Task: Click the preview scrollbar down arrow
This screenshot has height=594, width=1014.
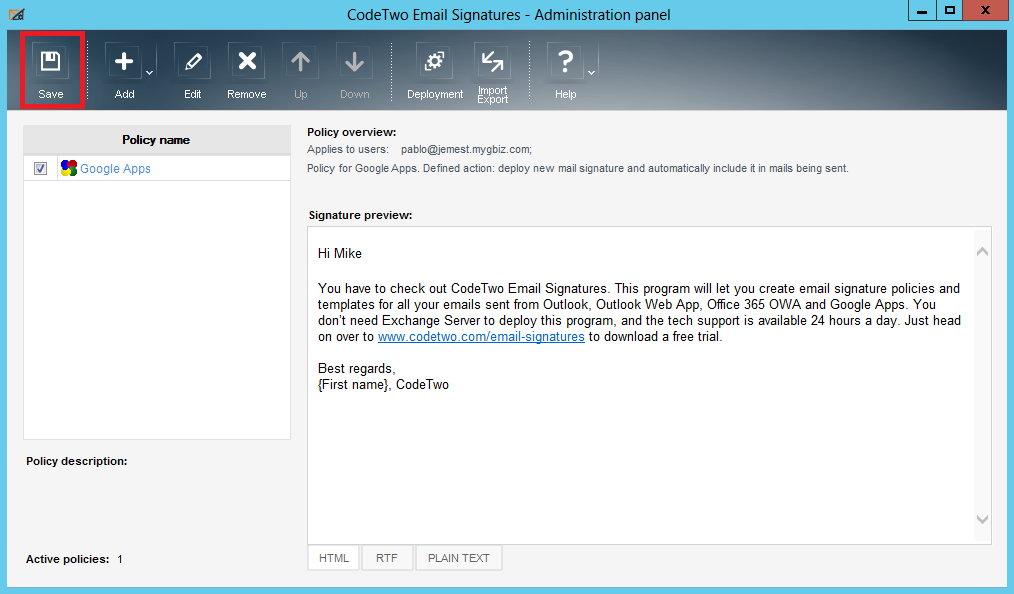Action: click(982, 520)
